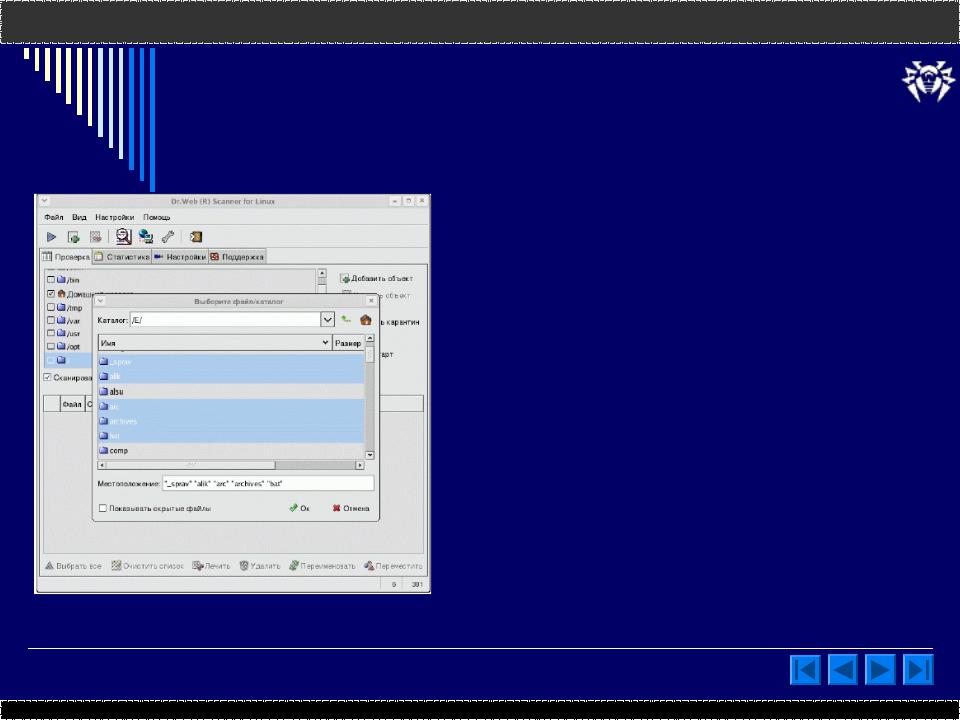The image size is (960, 720).
Task: Click the globe network update toolbar icon
Action: click(x=146, y=236)
